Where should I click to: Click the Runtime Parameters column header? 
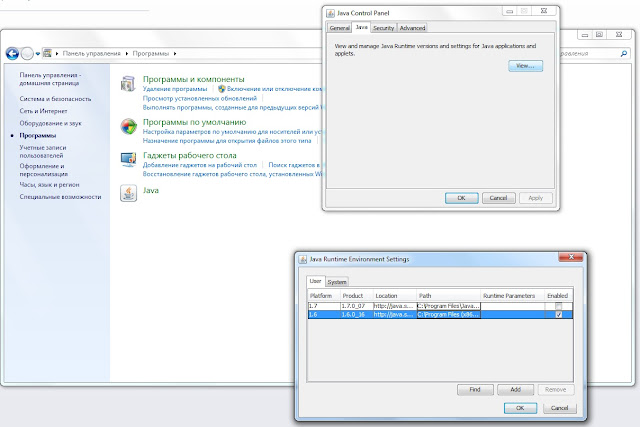[x=513, y=296]
